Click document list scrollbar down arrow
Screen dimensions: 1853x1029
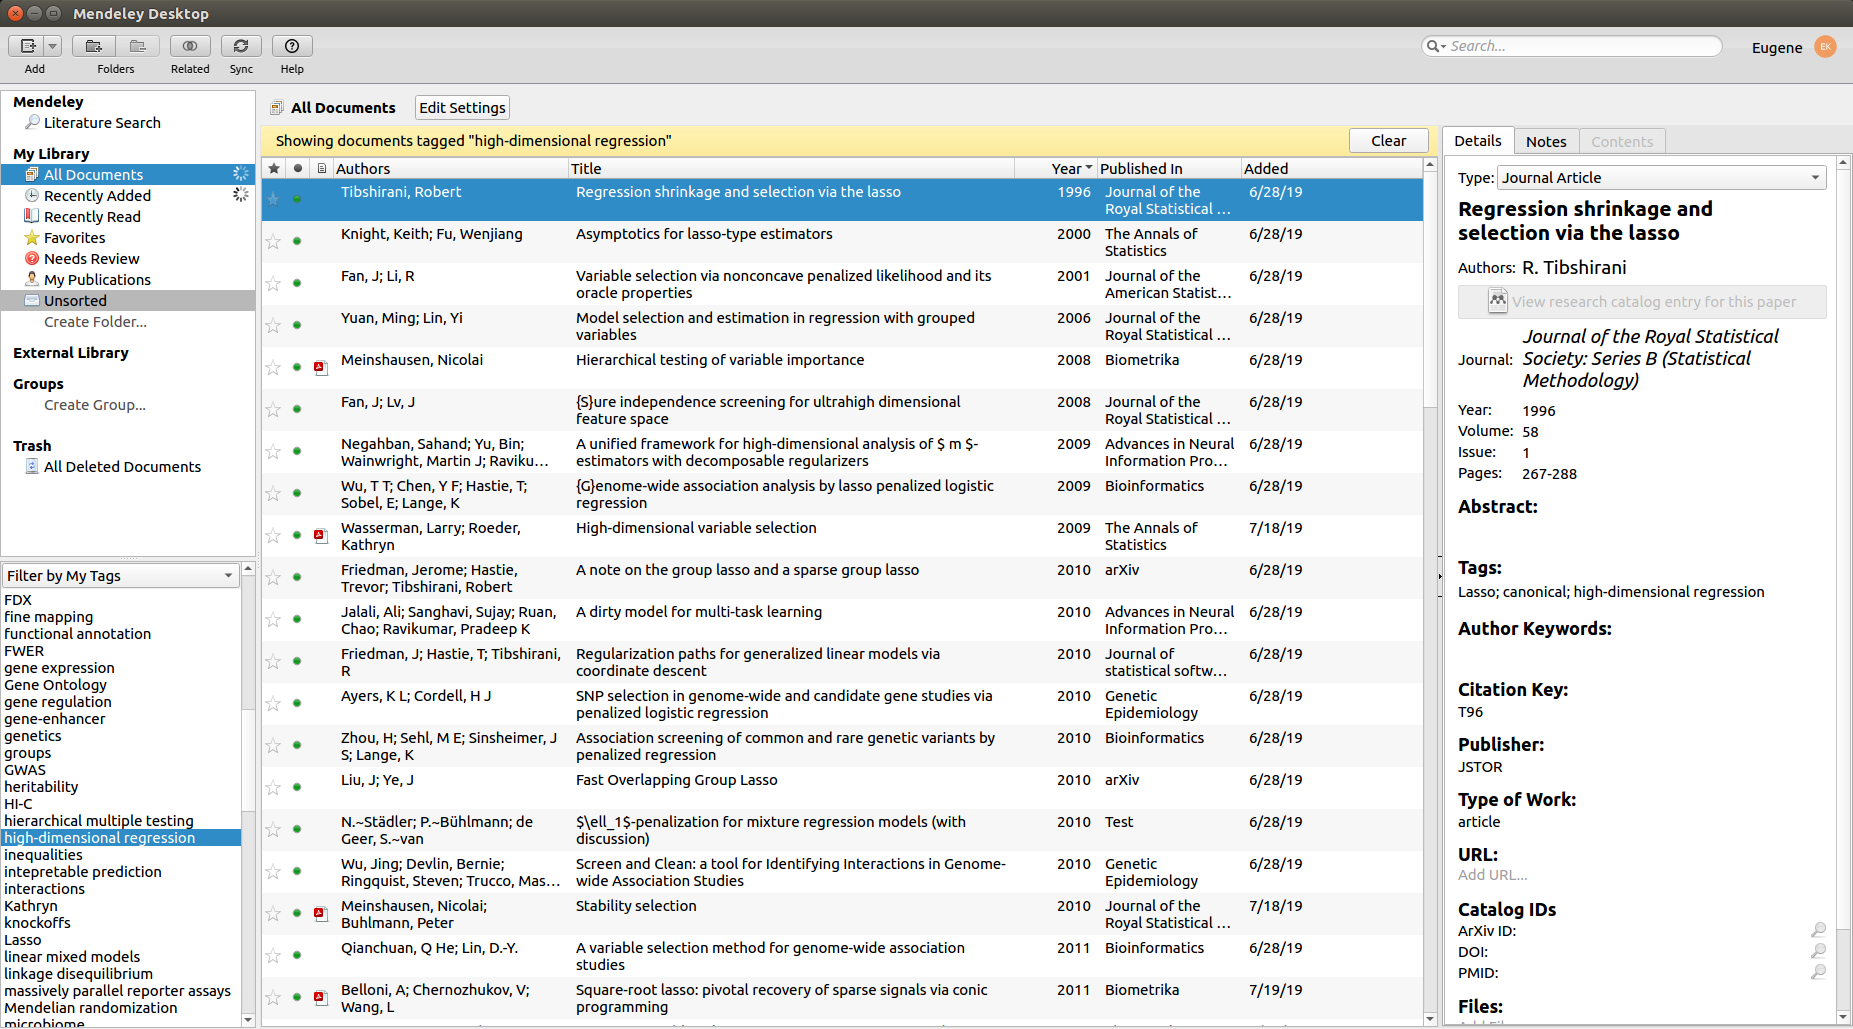(x=1430, y=1019)
